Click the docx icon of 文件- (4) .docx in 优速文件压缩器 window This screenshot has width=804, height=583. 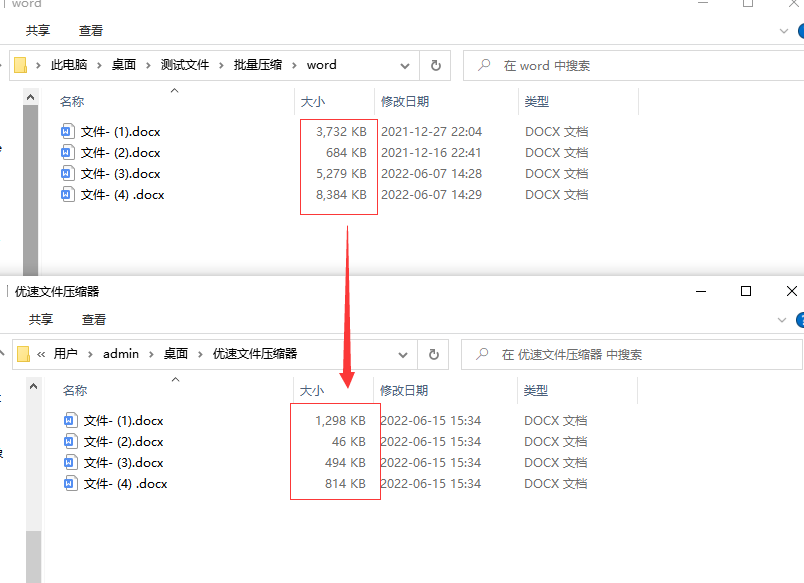point(70,484)
